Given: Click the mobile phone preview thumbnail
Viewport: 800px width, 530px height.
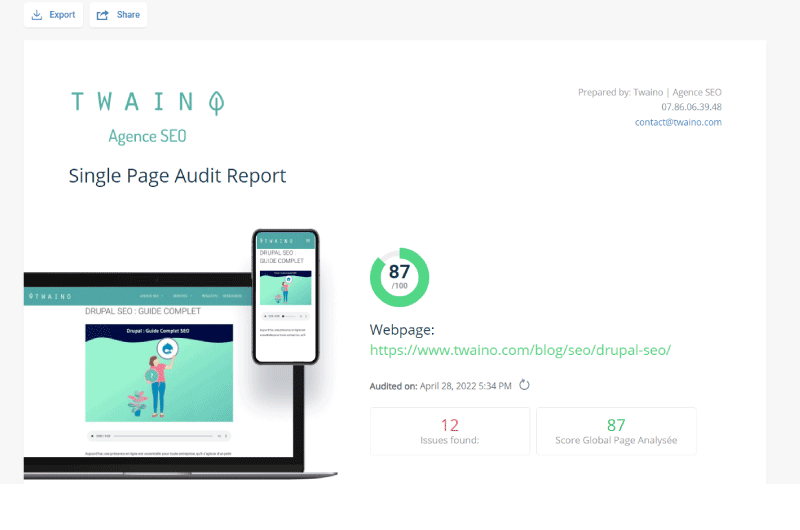Looking at the screenshot, I should pyautogui.click(x=286, y=296).
